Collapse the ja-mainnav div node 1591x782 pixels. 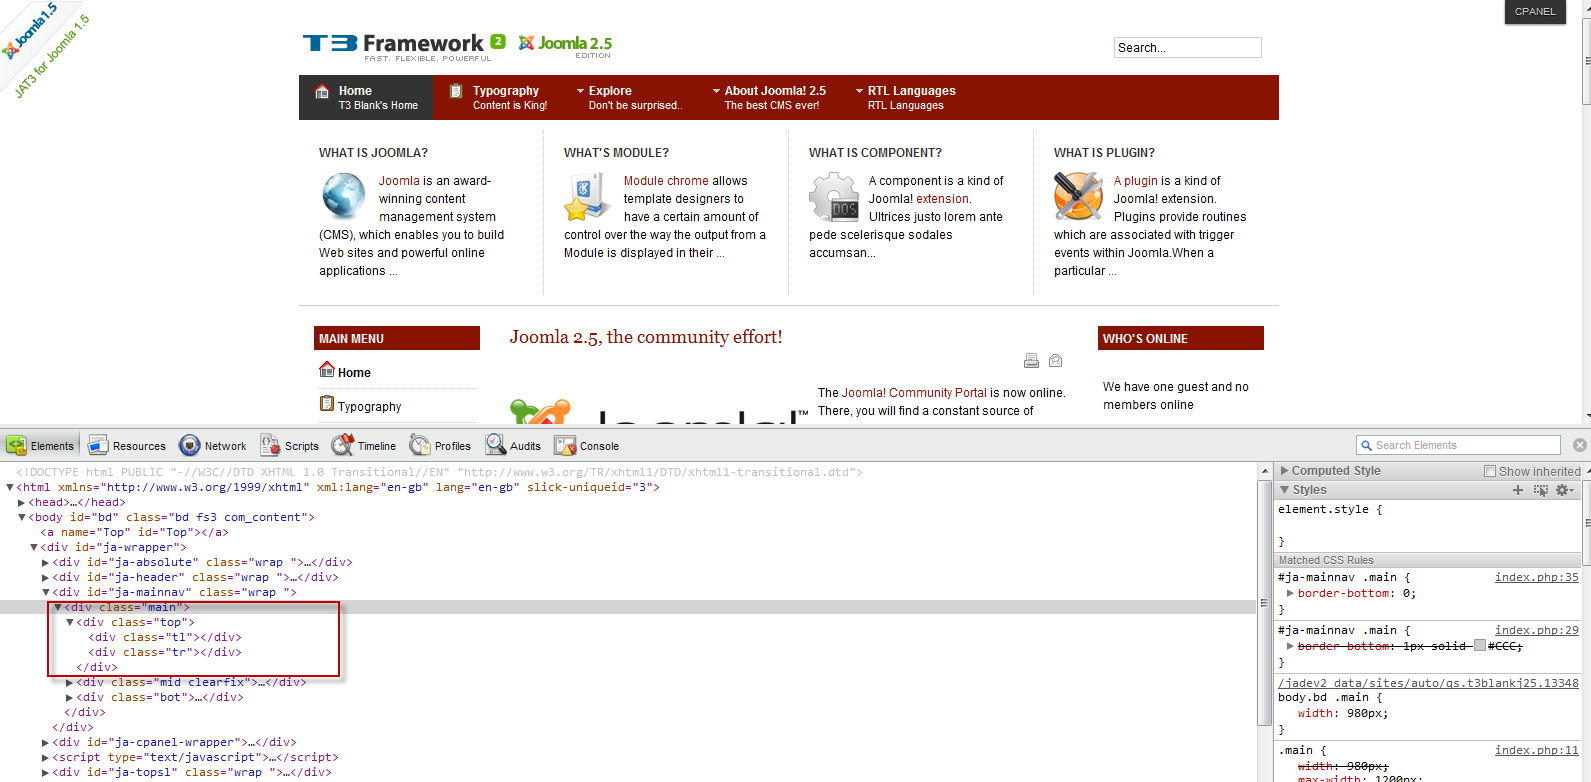tap(46, 592)
